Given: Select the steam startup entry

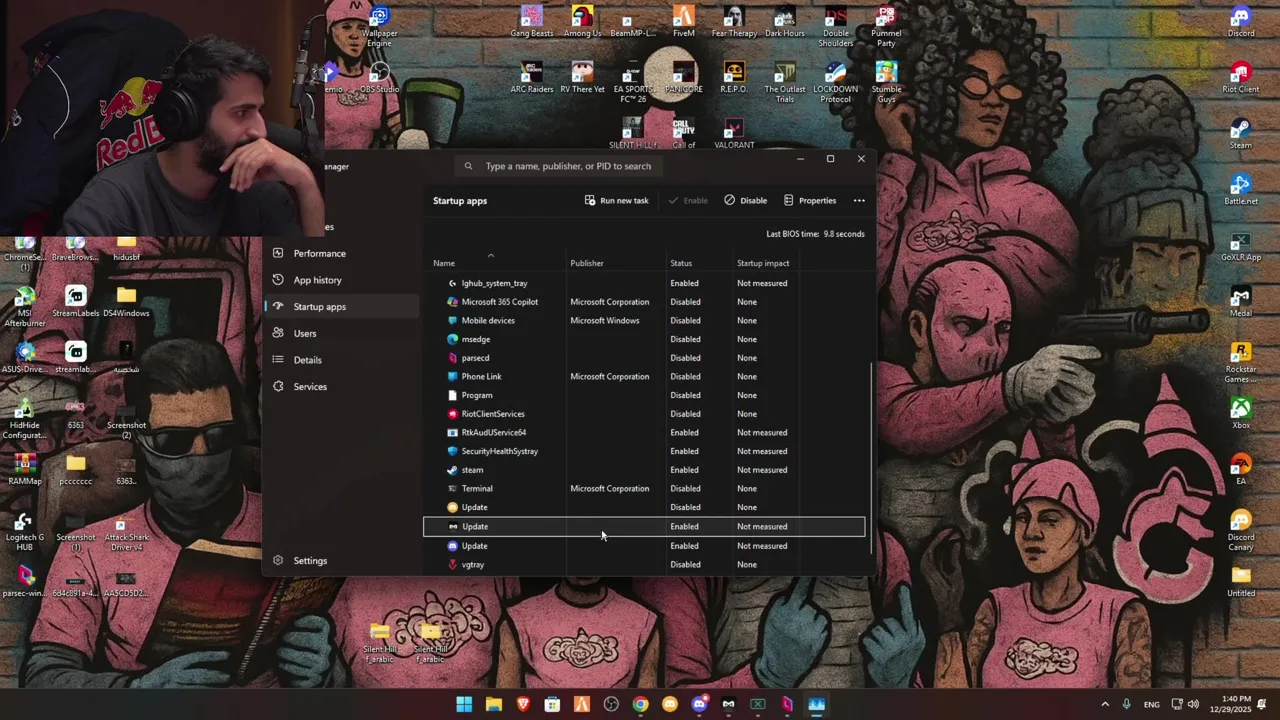Looking at the screenshot, I should [644, 470].
